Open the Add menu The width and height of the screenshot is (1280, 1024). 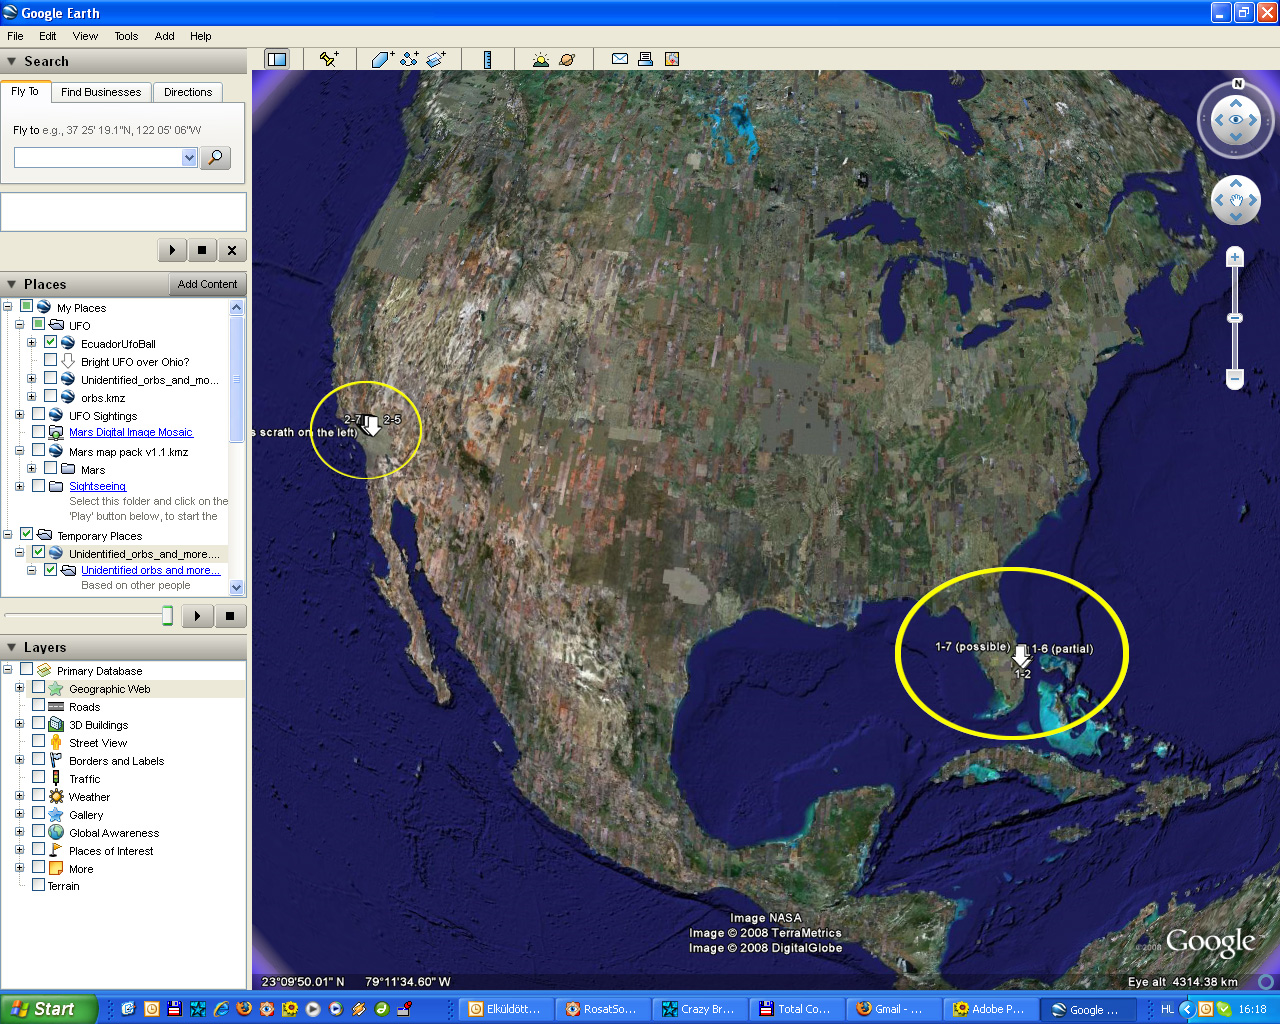(164, 36)
